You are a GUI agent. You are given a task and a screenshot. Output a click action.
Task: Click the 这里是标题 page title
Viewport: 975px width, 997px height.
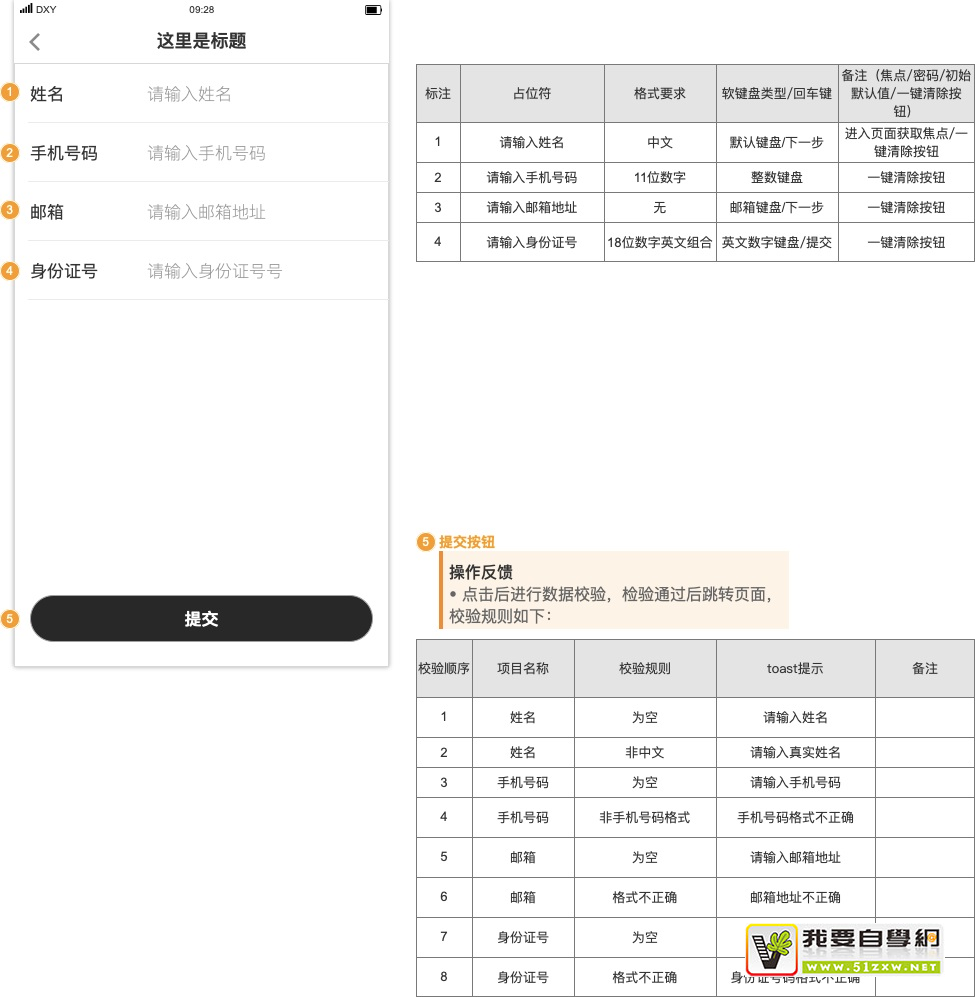(201, 41)
